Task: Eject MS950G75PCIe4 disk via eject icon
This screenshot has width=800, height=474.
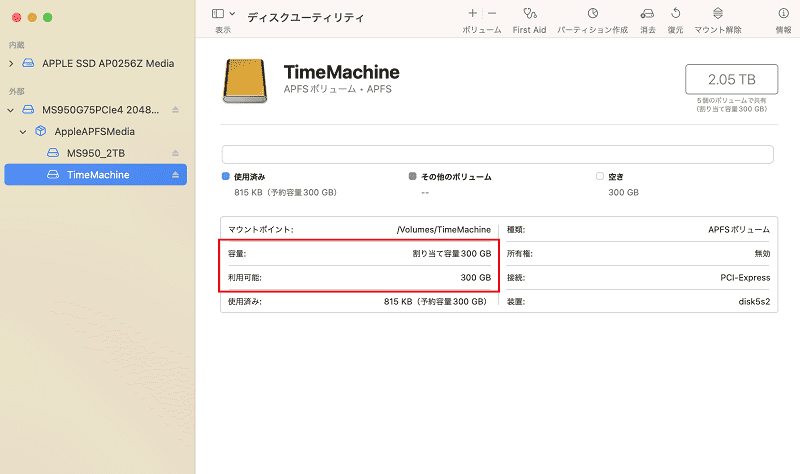Action: [175, 110]
